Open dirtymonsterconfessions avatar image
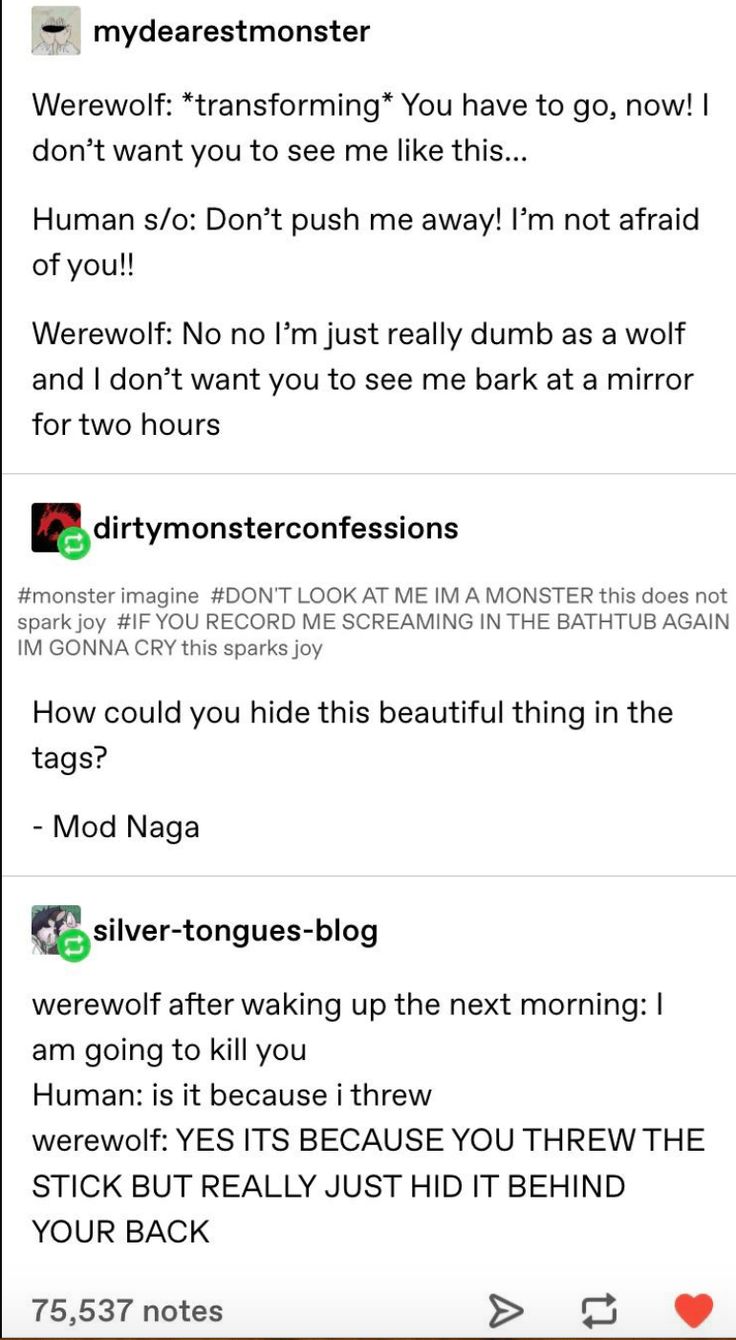736x1340 pixels. click(56, 527)
